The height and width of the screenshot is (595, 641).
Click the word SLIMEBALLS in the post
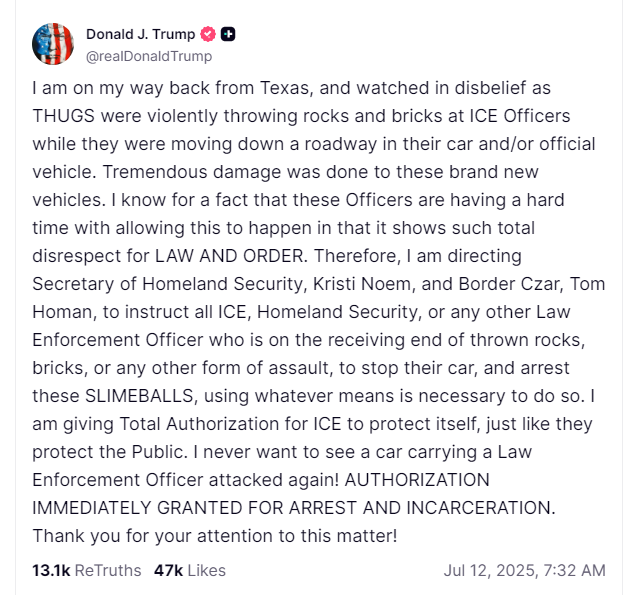139,396
